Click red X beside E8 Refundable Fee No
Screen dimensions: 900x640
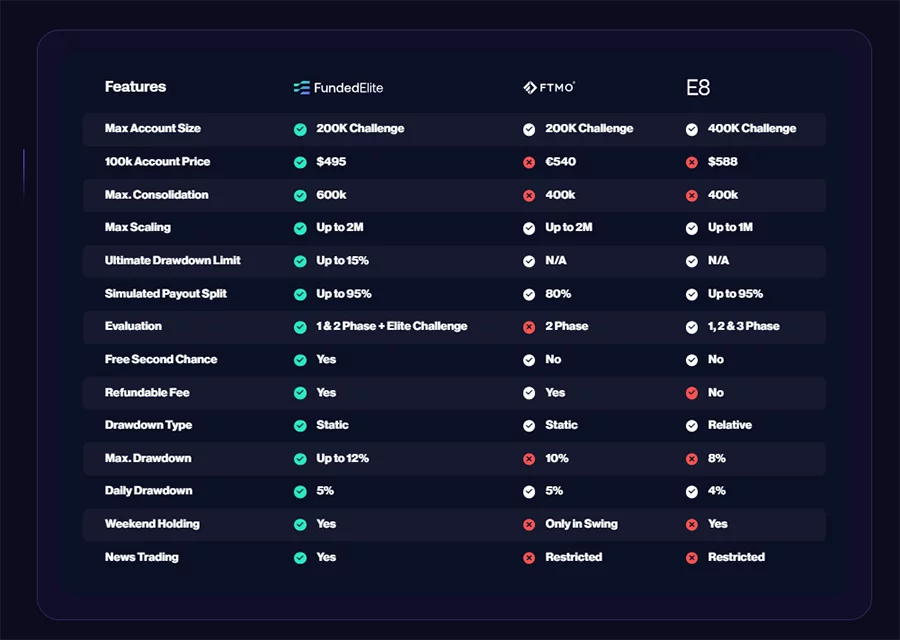tap(692, 393)
